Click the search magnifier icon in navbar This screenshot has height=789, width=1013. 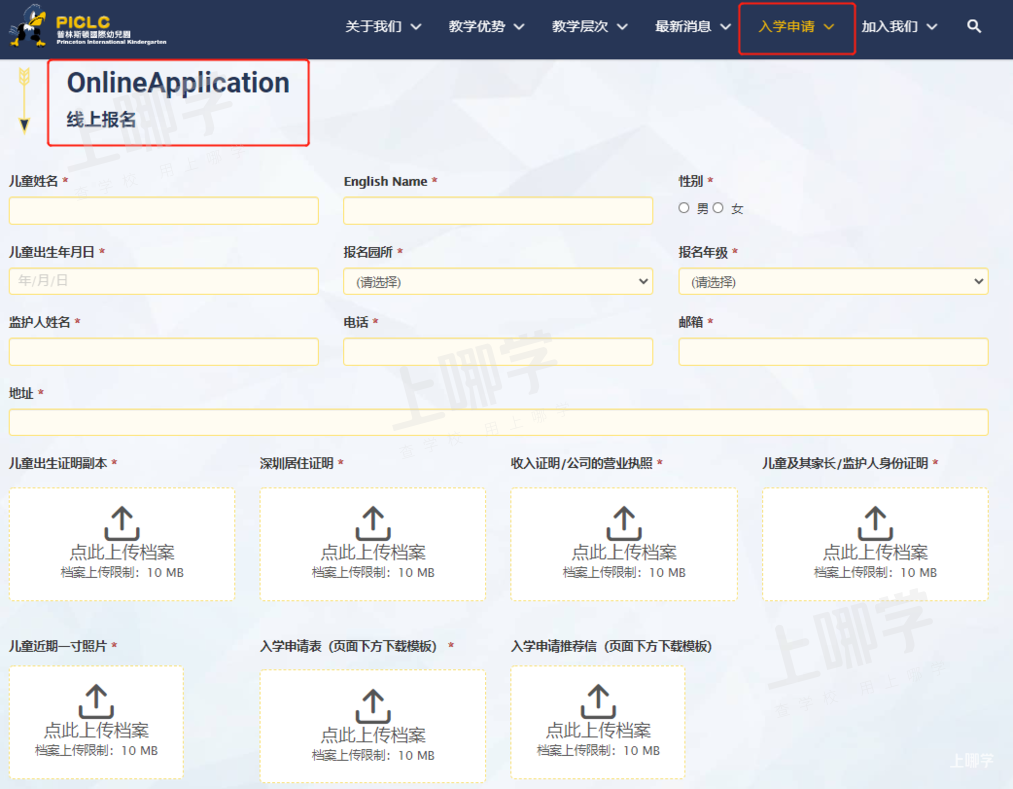[x=974, y=27]
